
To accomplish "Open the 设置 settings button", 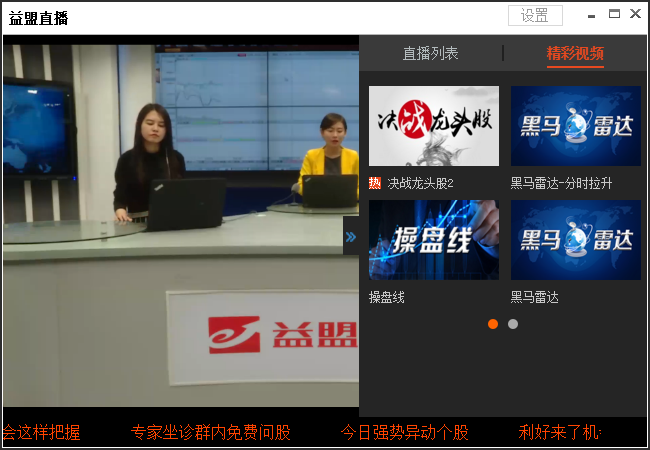I will coord(535,16).
